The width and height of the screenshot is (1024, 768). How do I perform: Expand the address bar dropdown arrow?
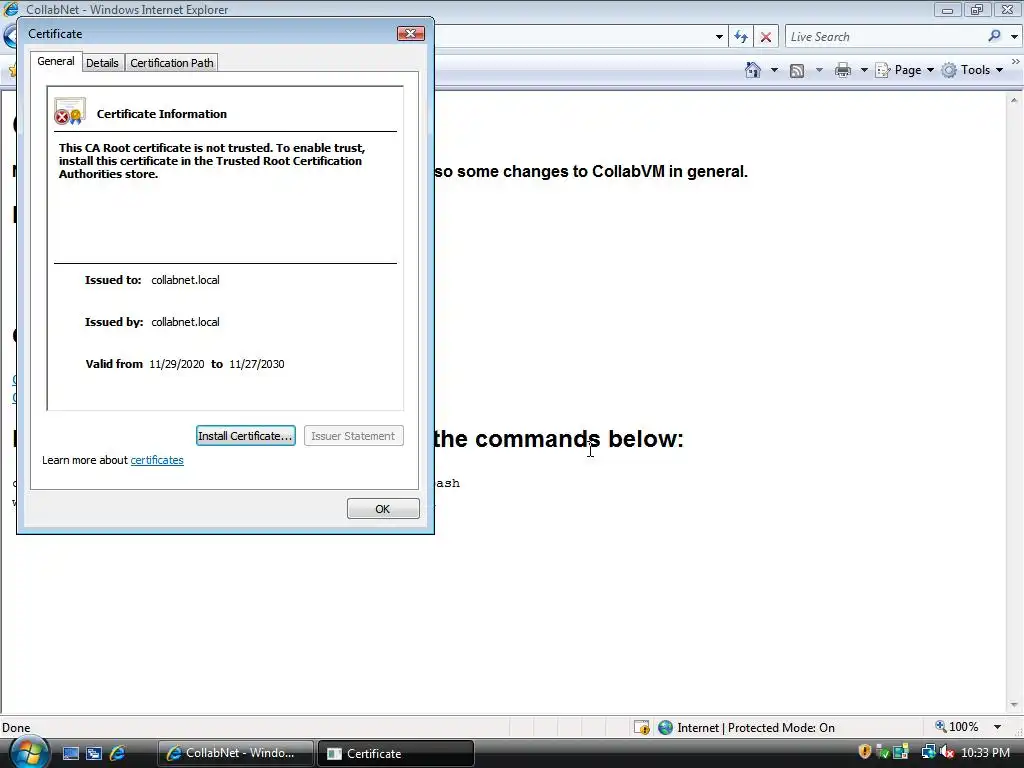point(719,37)
